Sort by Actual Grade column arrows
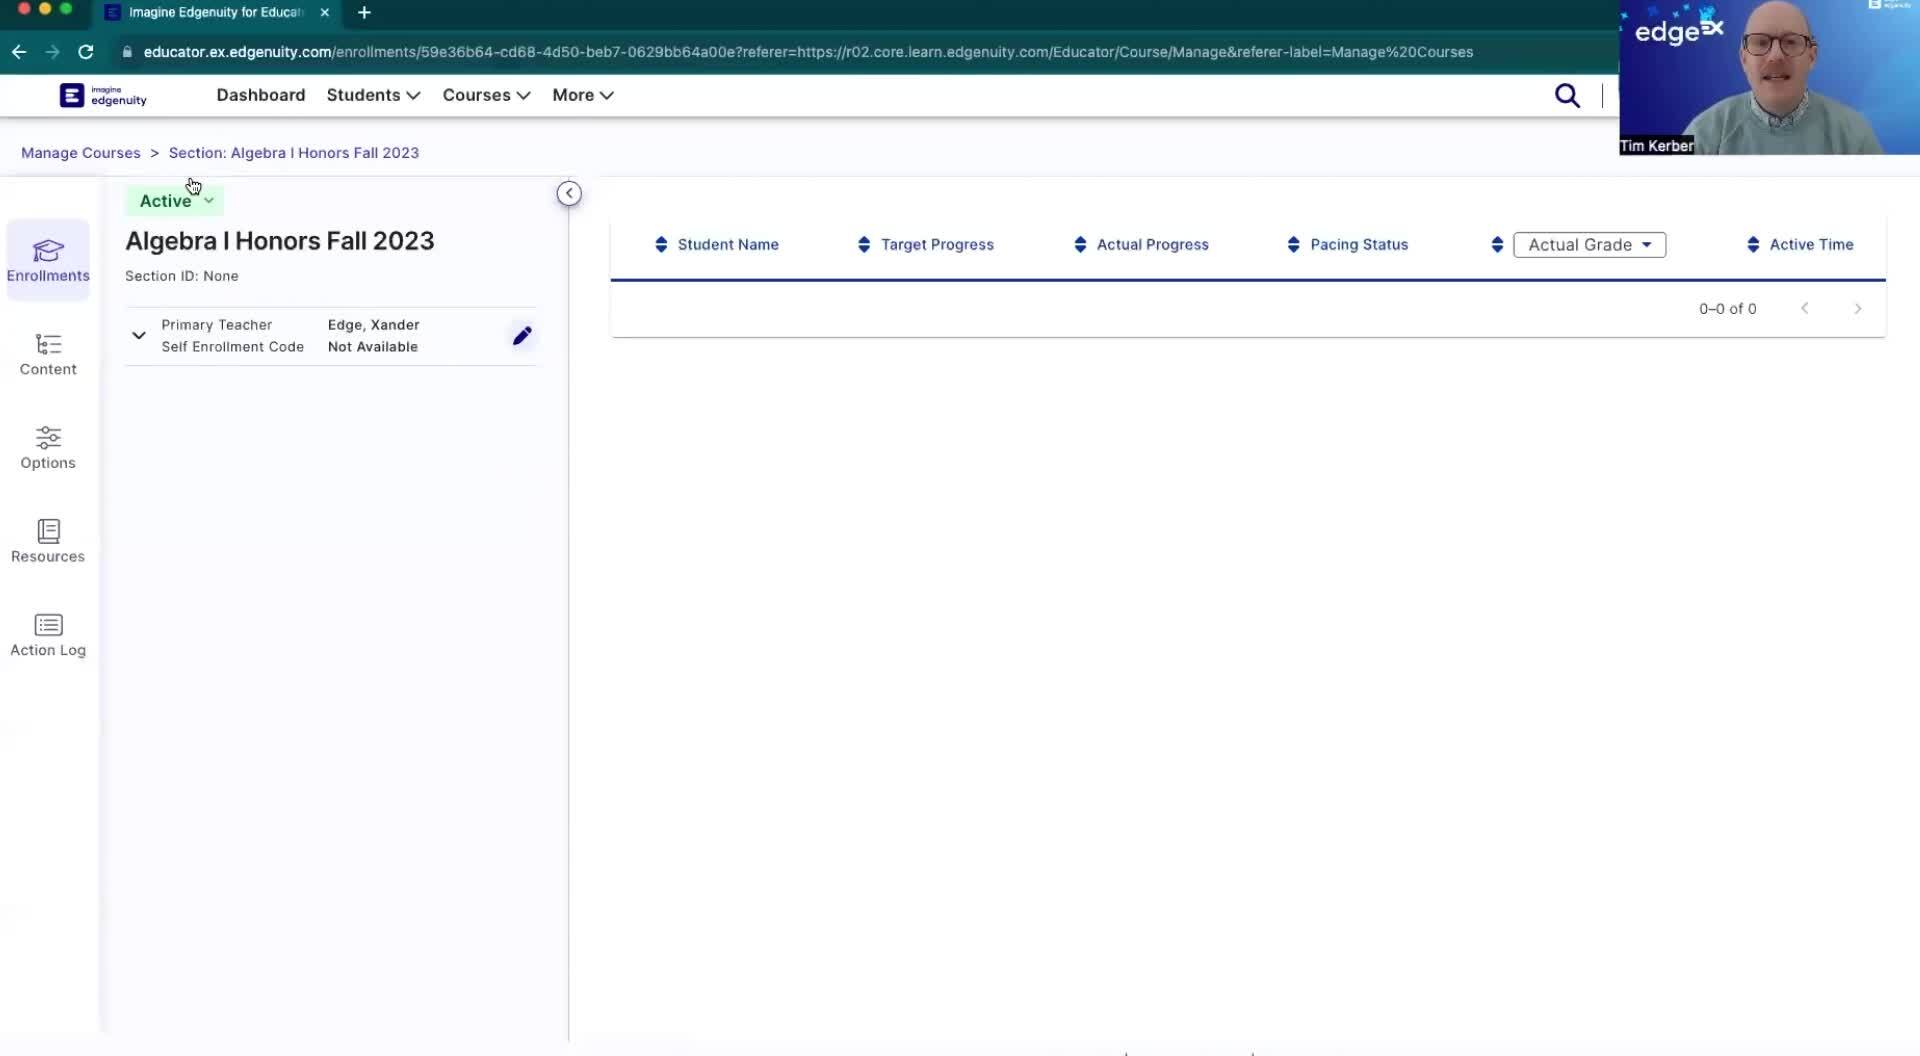This screenshot has width=1920, height=1056. pos(1497,245)
